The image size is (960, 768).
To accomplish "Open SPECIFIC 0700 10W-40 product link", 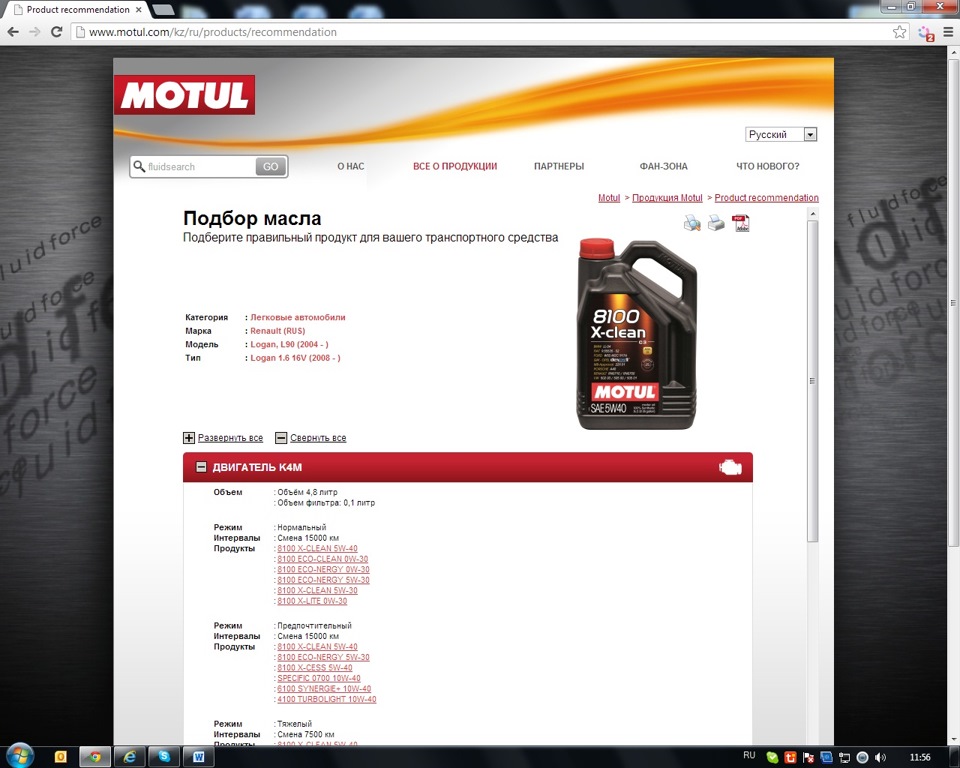I will (319, 678).
